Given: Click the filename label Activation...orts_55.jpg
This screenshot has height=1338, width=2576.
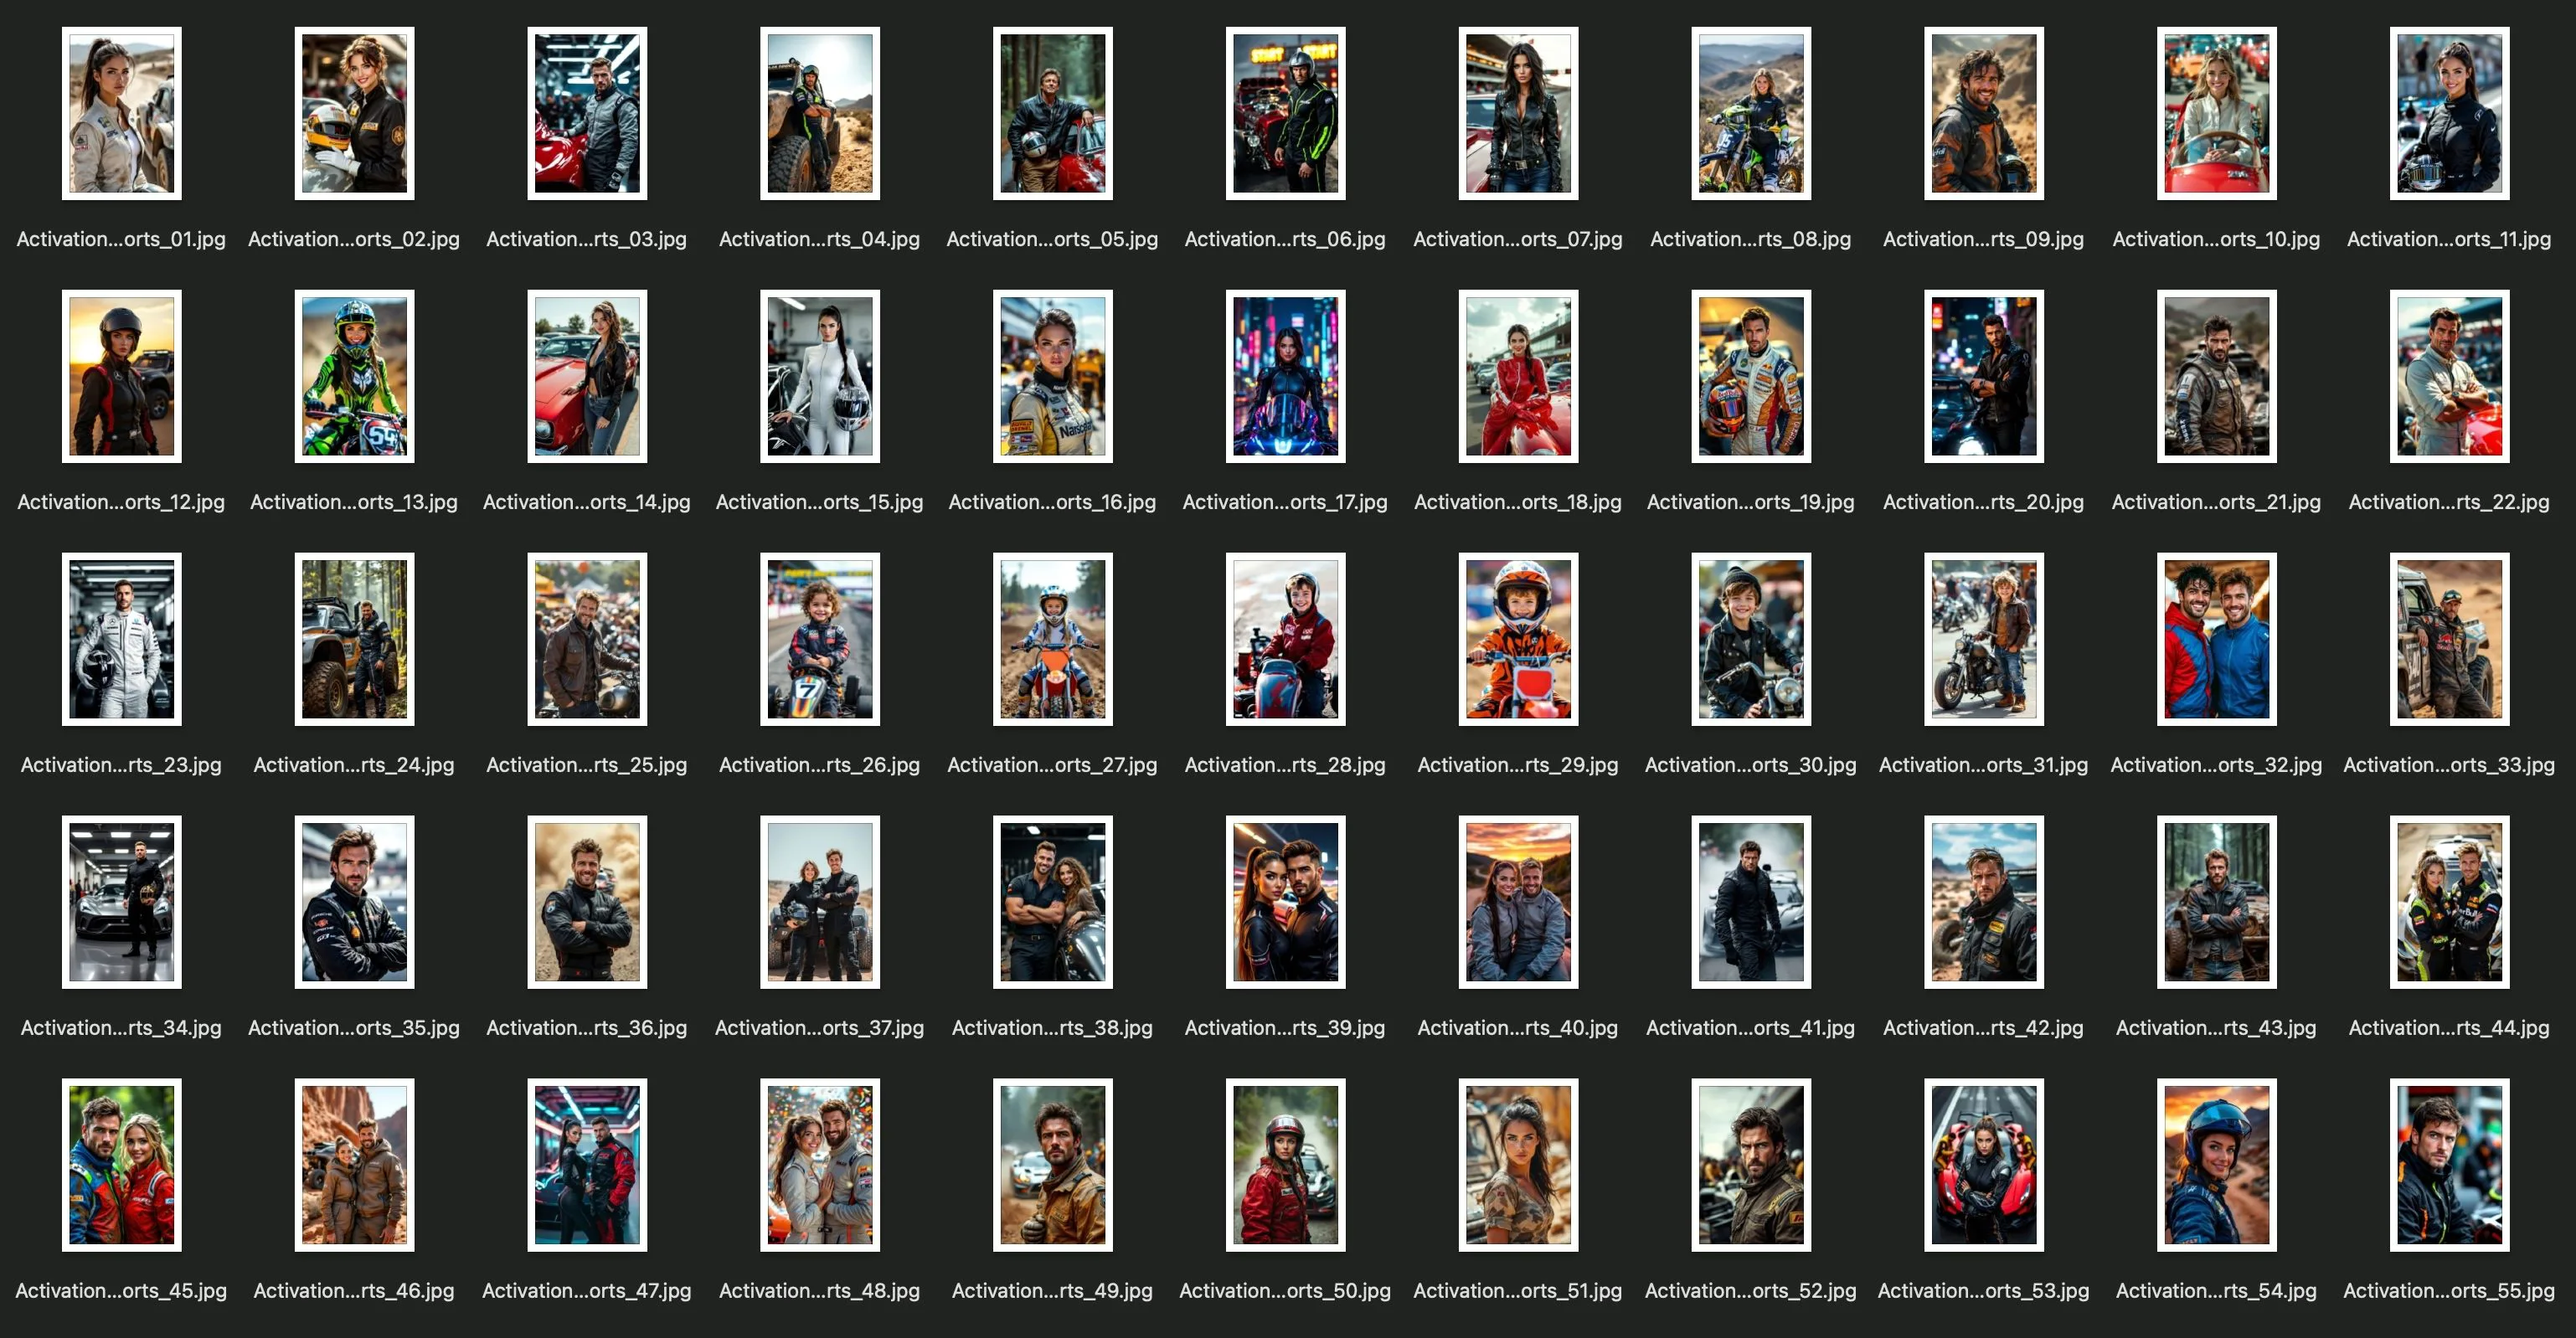Looking at the screenshot, I should click(2449, 1291).
